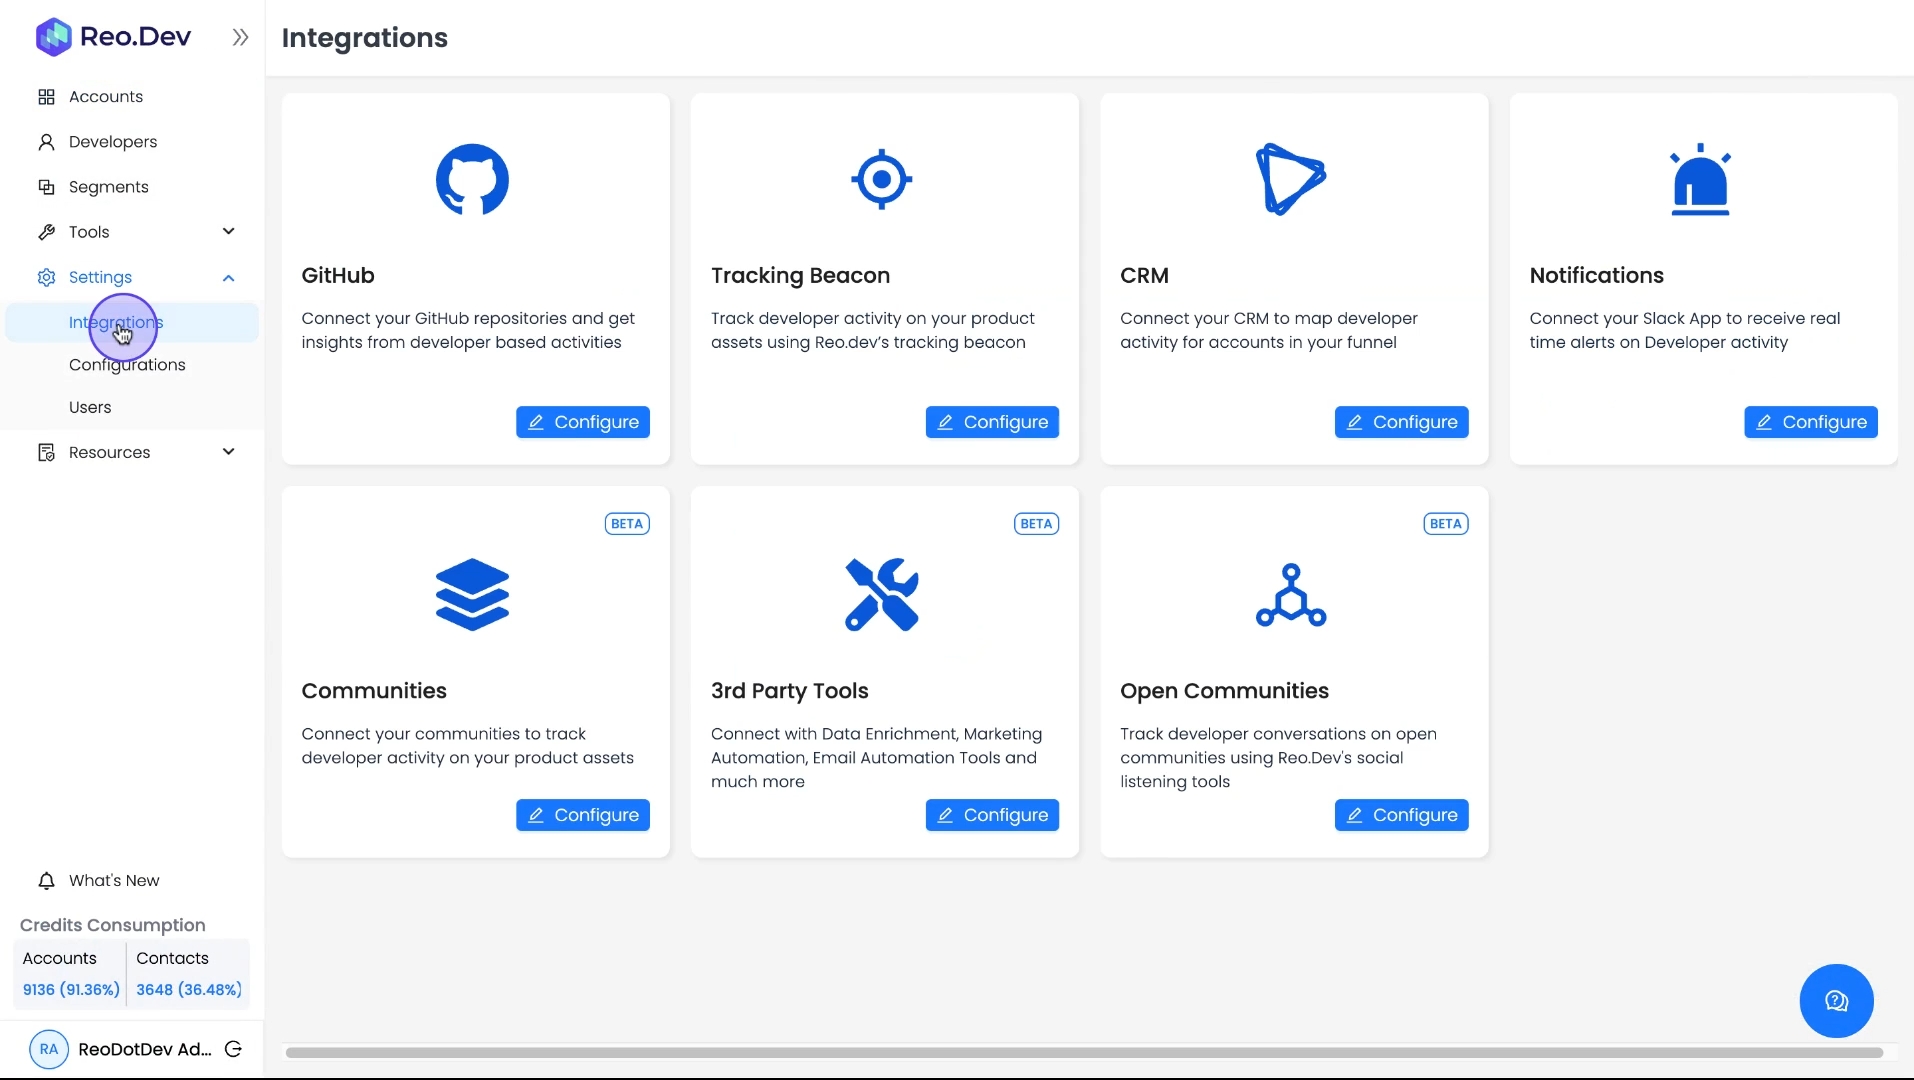Expand the Resources menu

[228, 452]
